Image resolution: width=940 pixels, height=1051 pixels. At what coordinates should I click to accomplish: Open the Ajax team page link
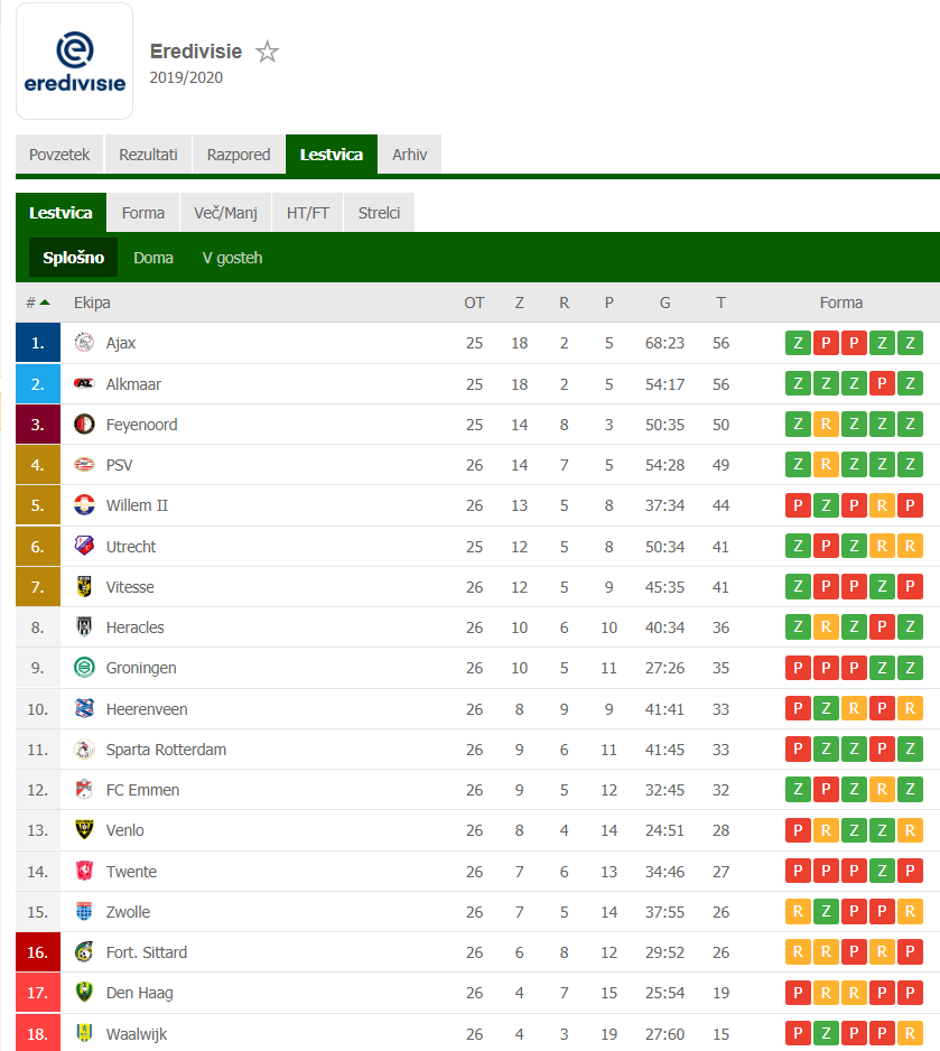coord(122,342)
